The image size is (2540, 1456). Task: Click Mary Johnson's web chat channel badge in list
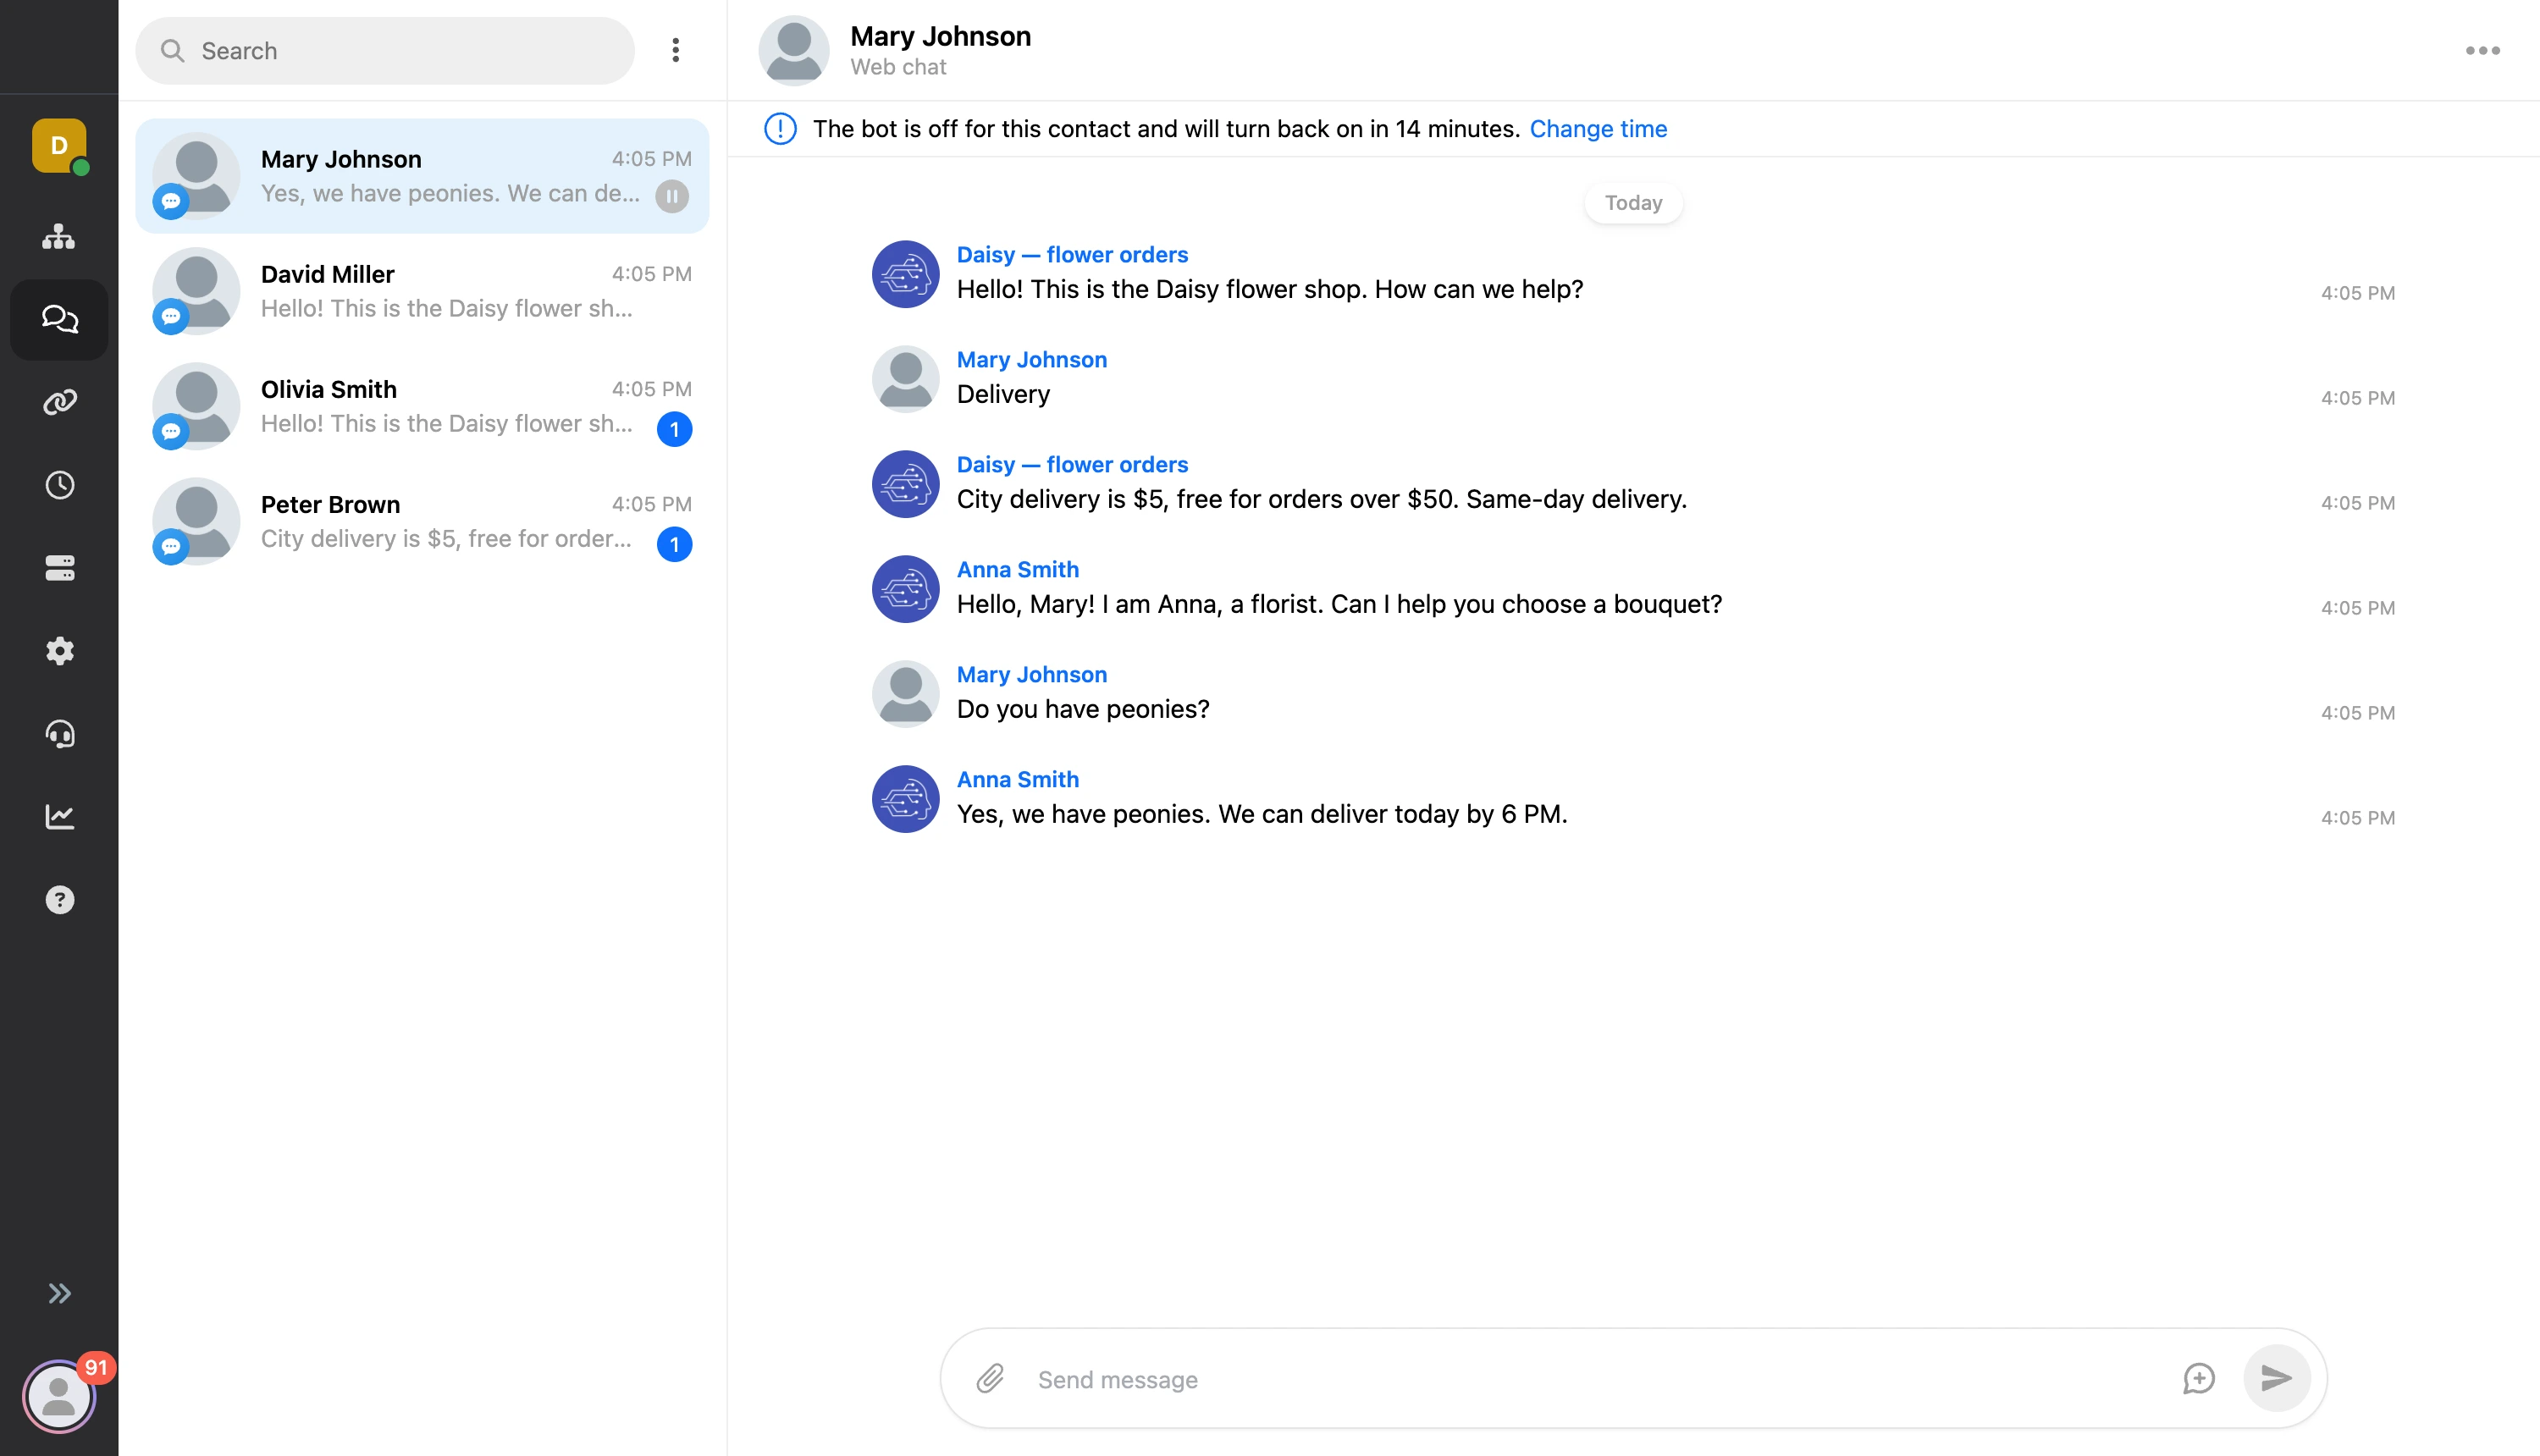[x=171, y=202]
